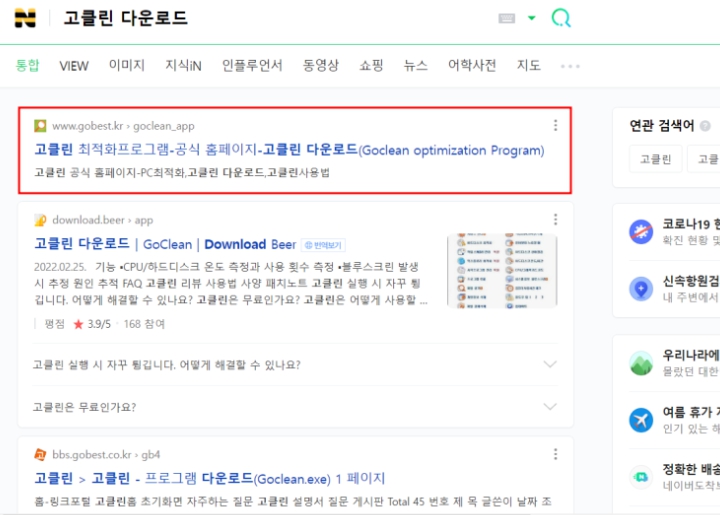The width and height of the screenshot is (720, 515).
Task: Click the green search magnifier button
Action: pyautogui.click(x=561, y=18)
